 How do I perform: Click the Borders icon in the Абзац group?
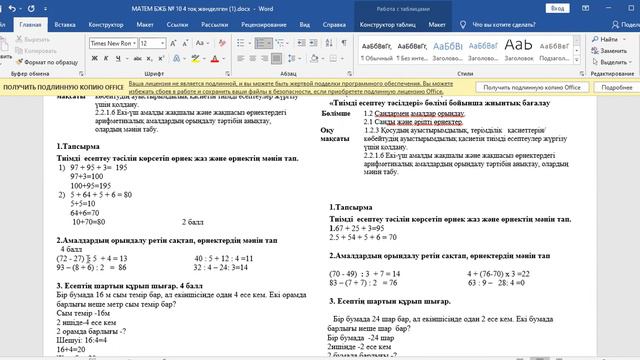333,59
